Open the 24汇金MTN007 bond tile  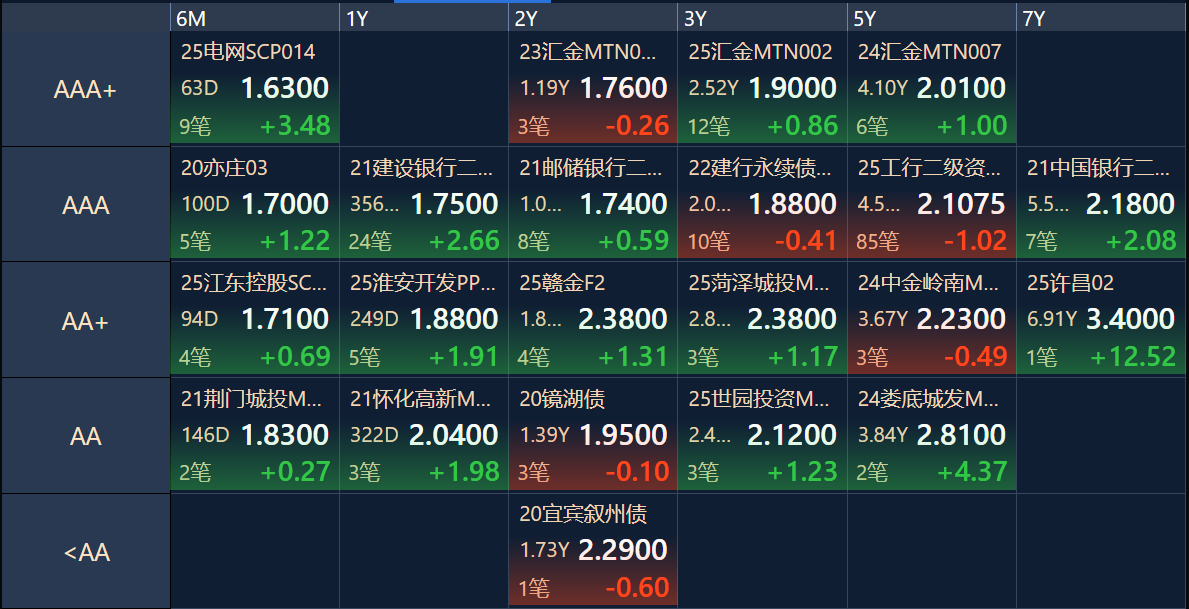click(x=932, y=89)
